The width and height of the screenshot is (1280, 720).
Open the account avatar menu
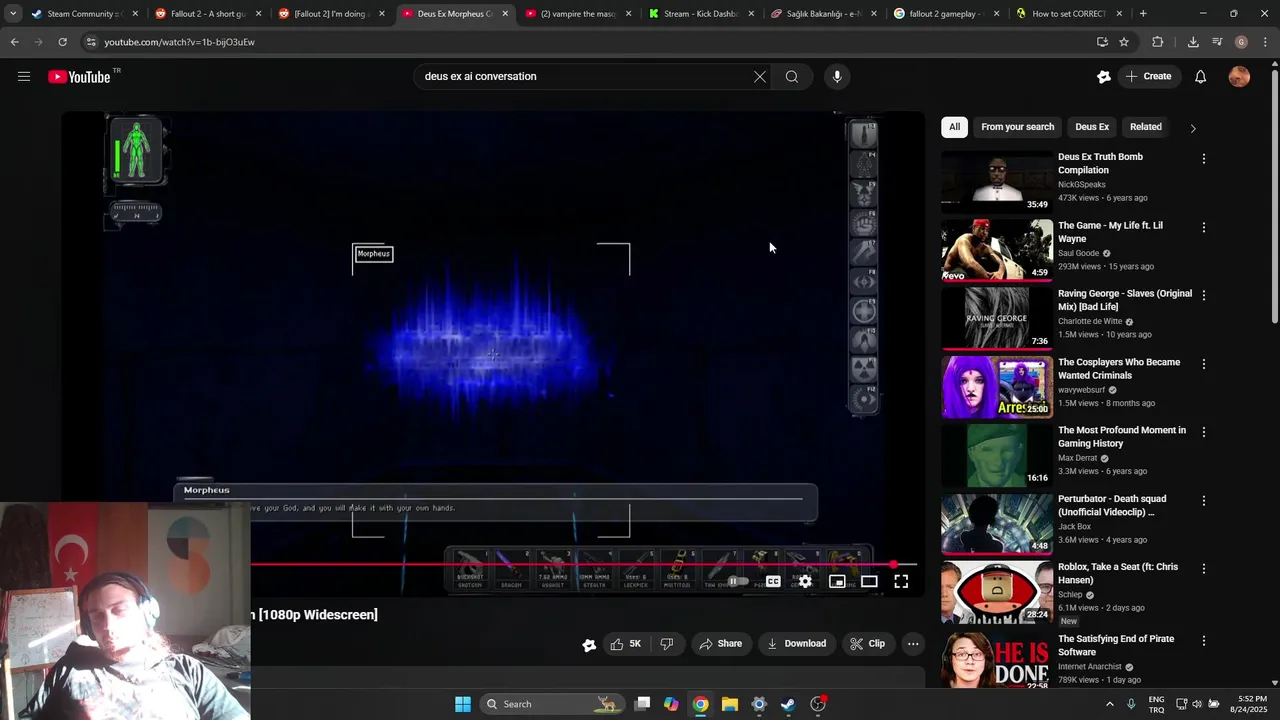1239,77
